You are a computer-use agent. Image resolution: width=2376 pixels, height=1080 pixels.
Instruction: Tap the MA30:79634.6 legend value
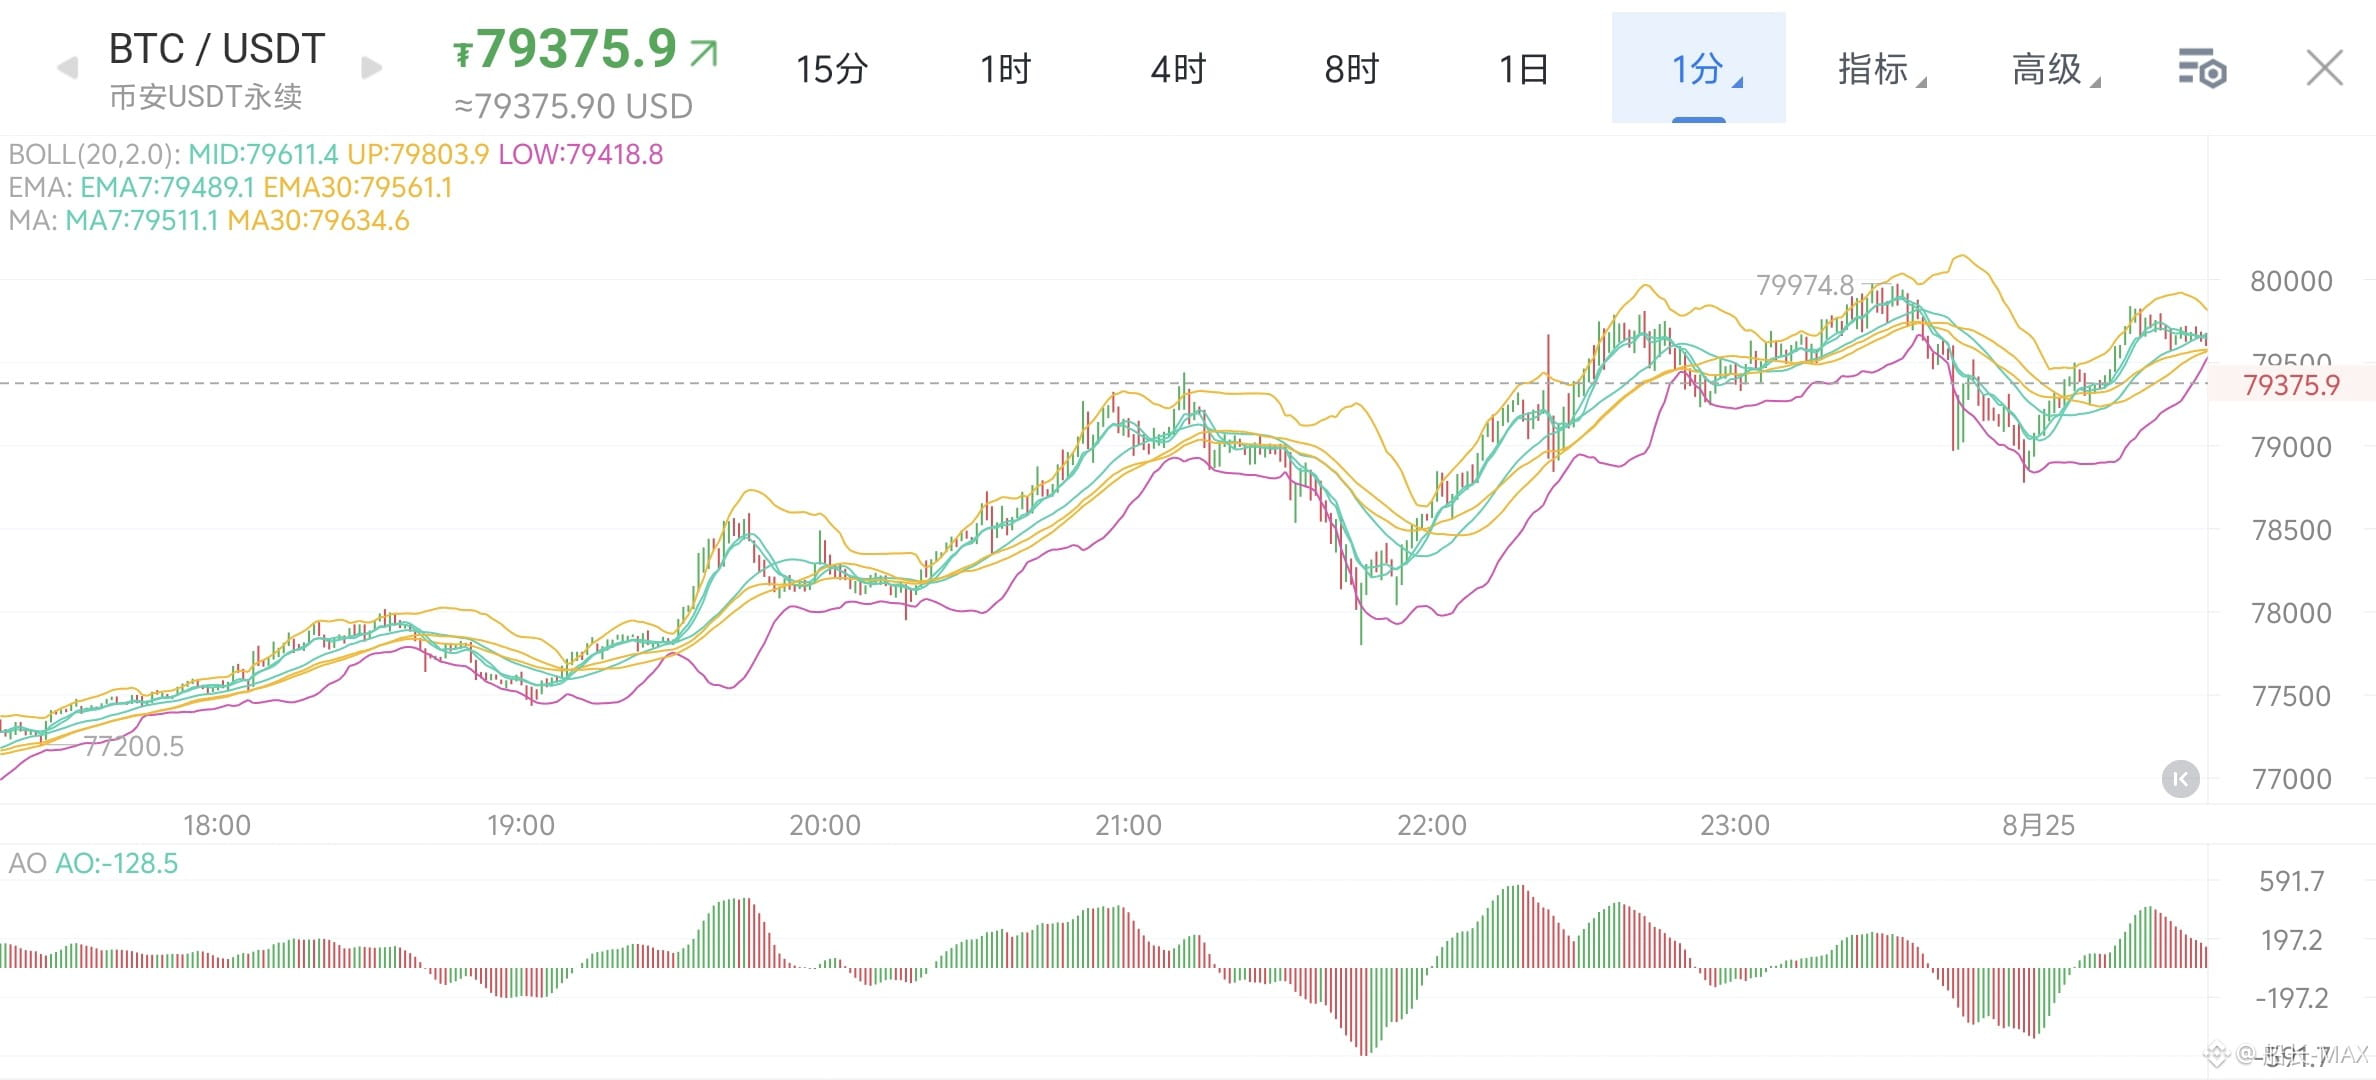pos(318,220)
